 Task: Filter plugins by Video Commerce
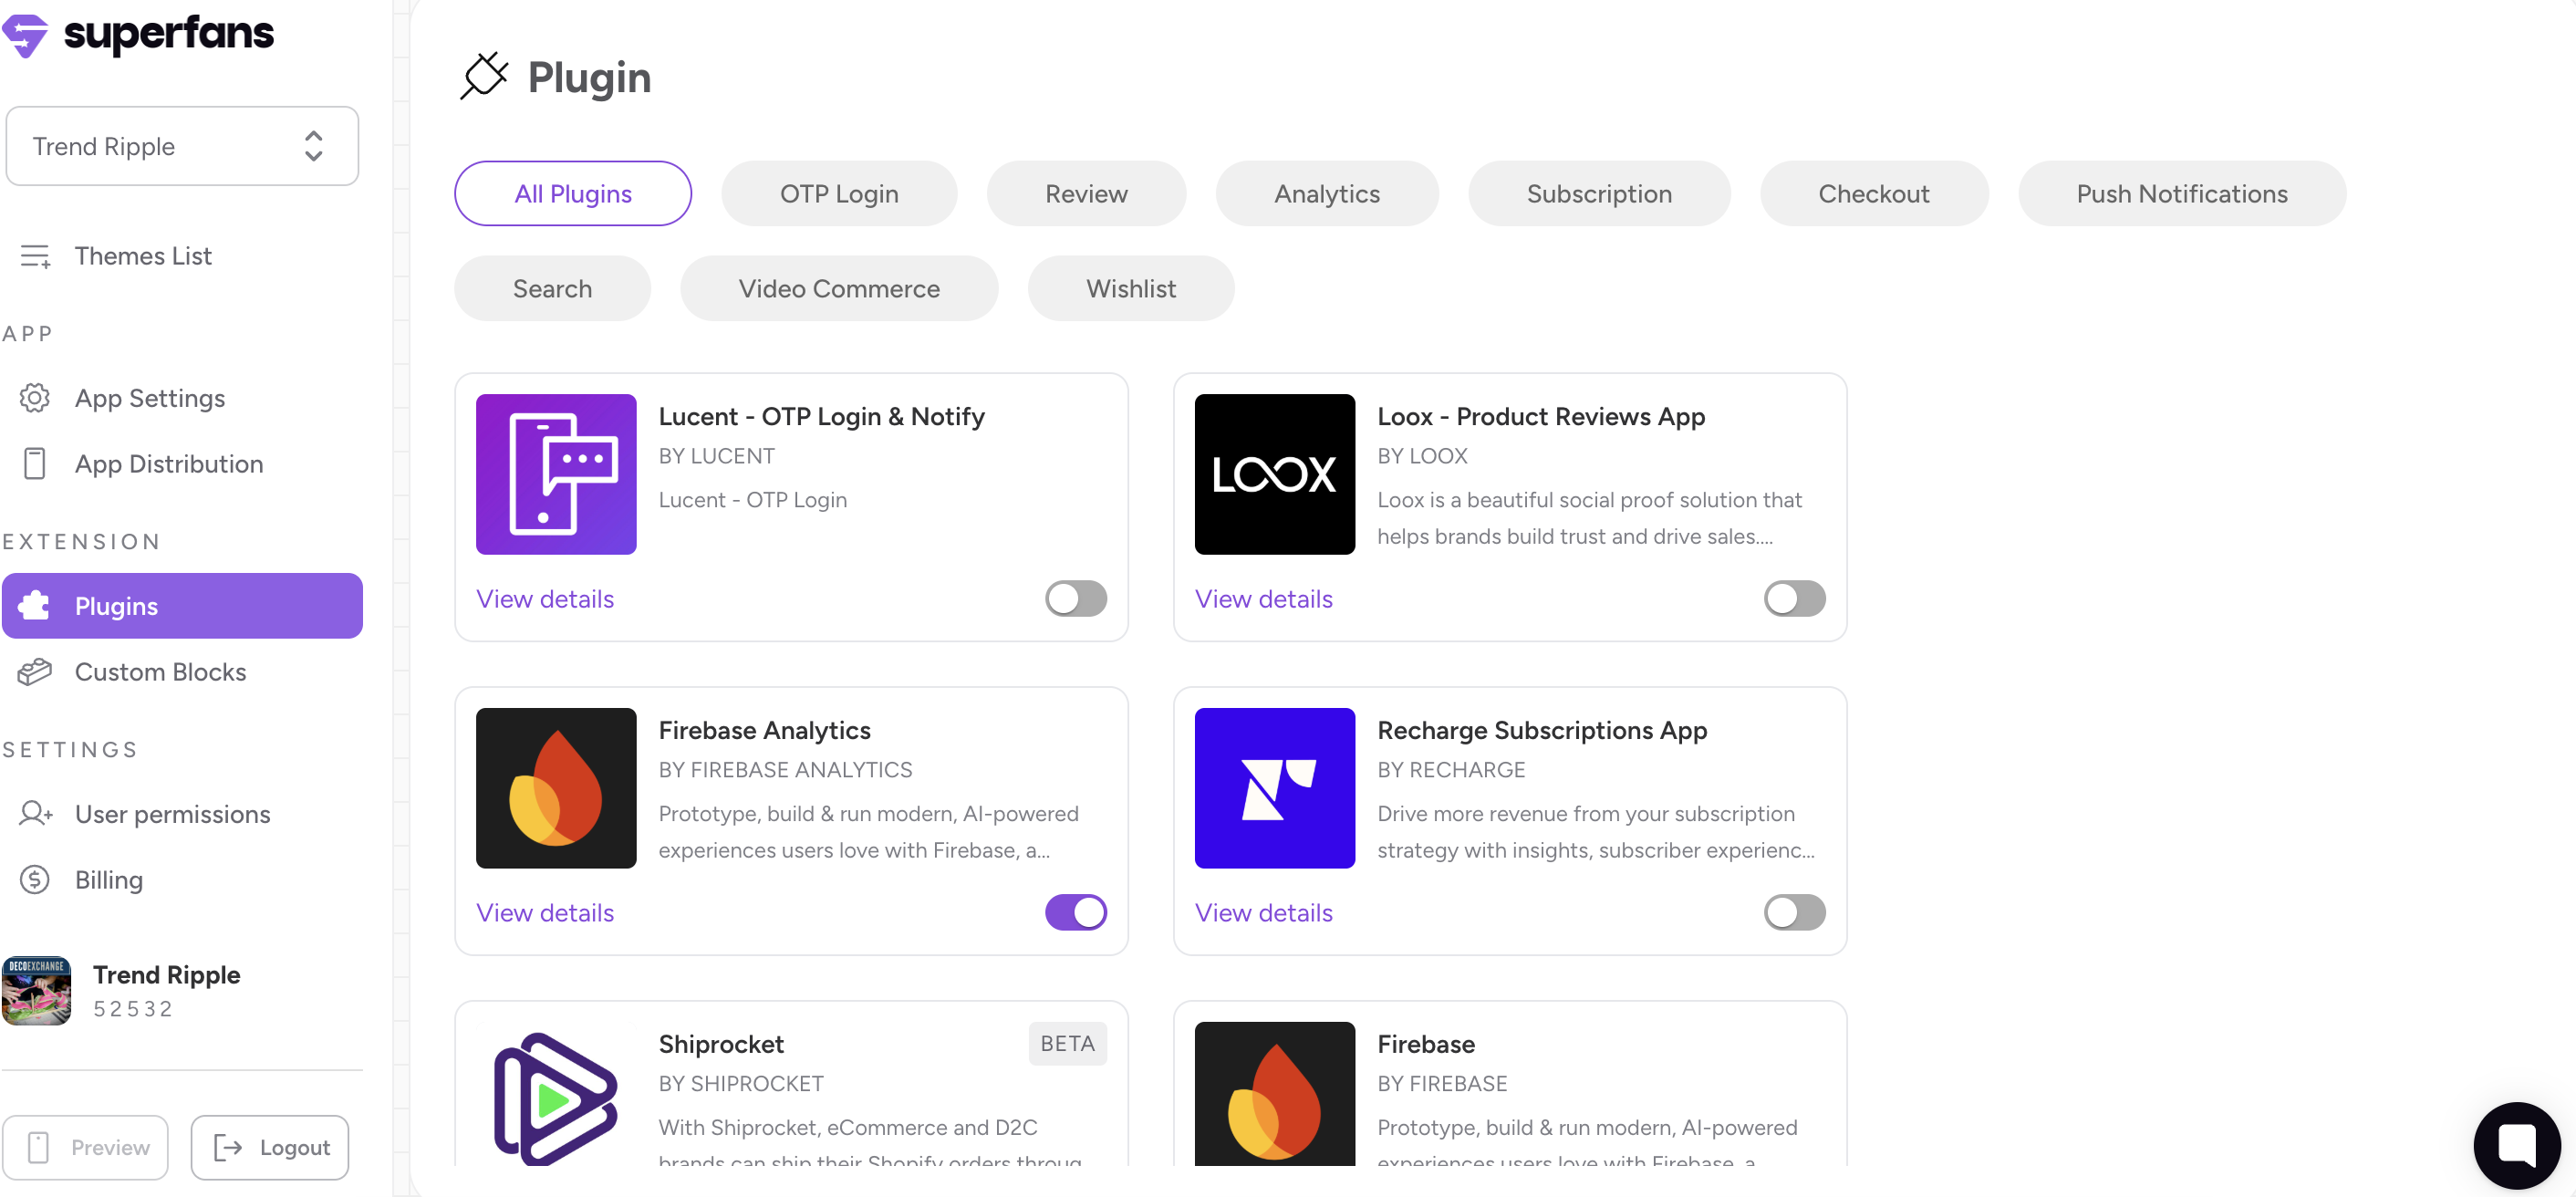pyautogui.click(x=838, y=289)
